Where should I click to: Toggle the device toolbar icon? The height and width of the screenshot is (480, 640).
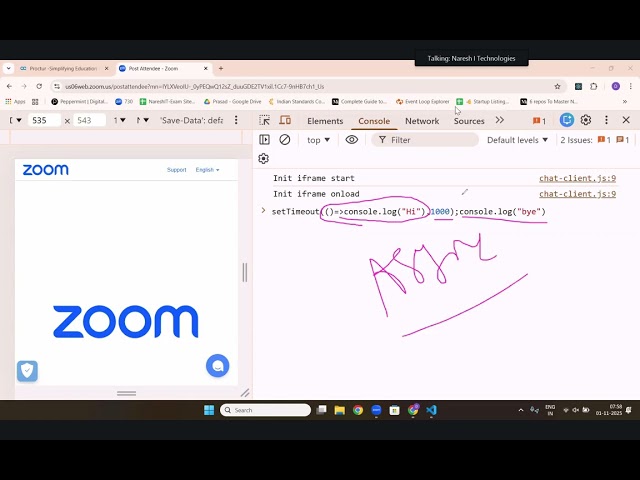click(285, 120)
